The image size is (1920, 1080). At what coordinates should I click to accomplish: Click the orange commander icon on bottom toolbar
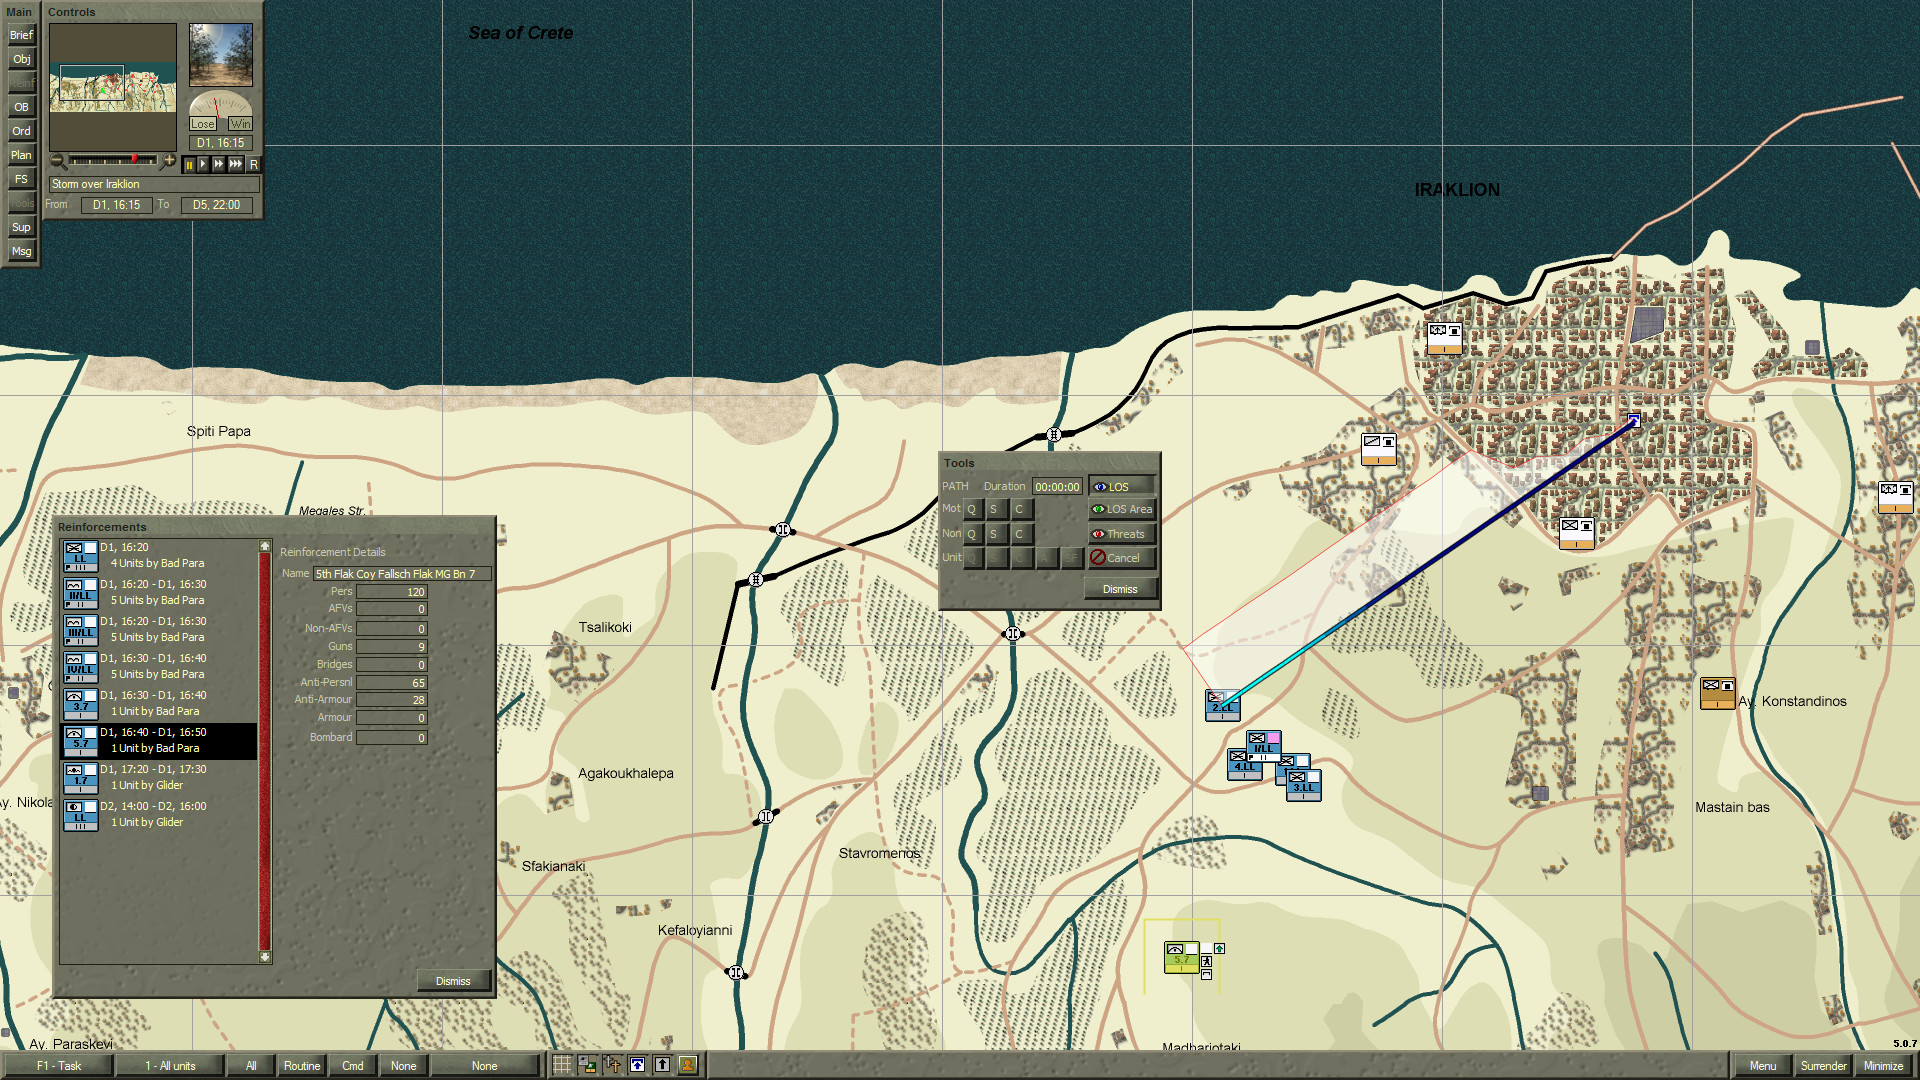point(687,1064)
